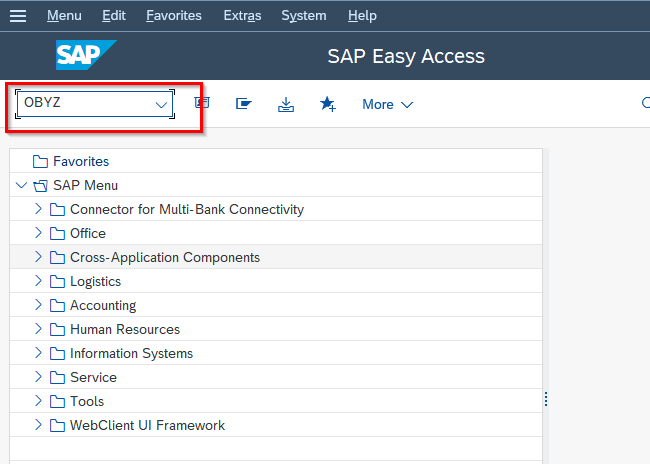Expand the Logistics folder
The image size is (650, 464).
coord(38,281)
